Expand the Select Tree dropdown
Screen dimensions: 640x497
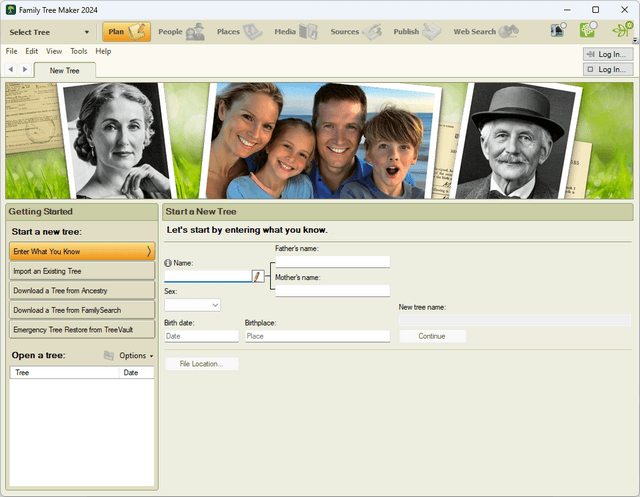point(49,32)
